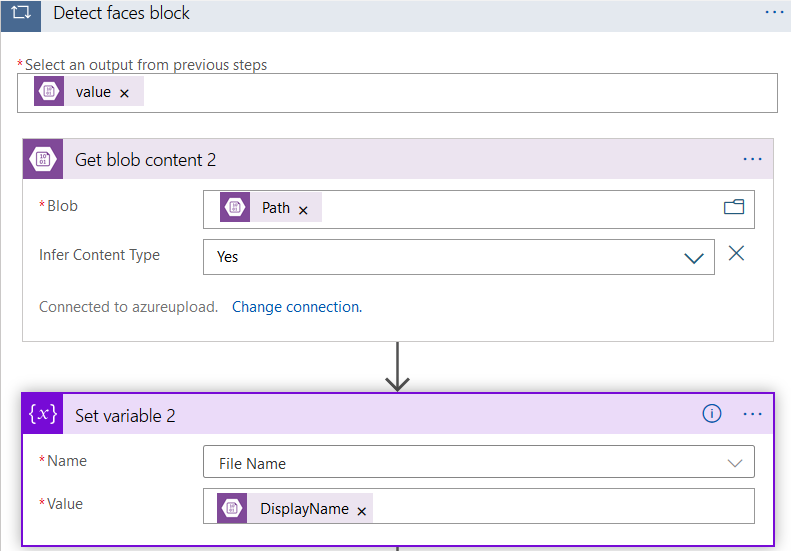Click the Path token icon
The height and width of the screenshot is (551, 791).
coord(235,207)
